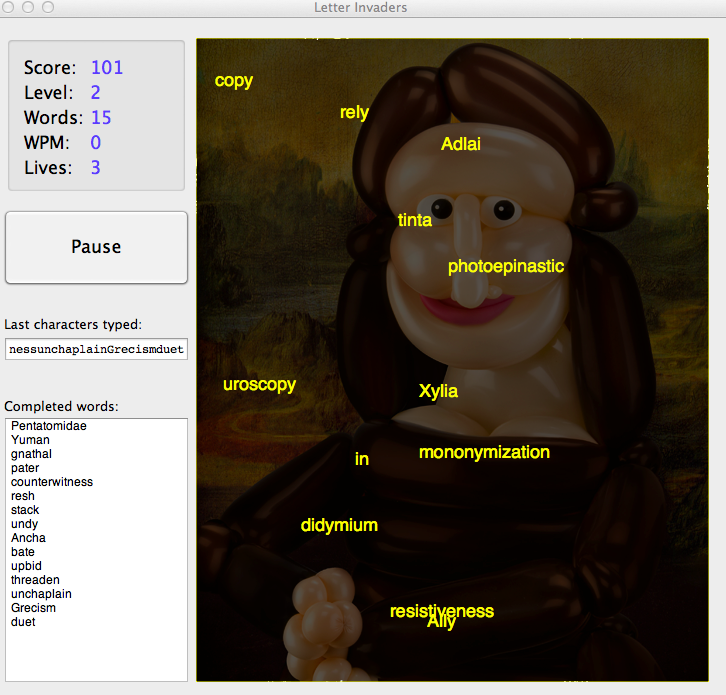Click the falling word 'uroscopy'
Image resolution: width=726 pixels, height=695 pixels.
click(259, 385)
